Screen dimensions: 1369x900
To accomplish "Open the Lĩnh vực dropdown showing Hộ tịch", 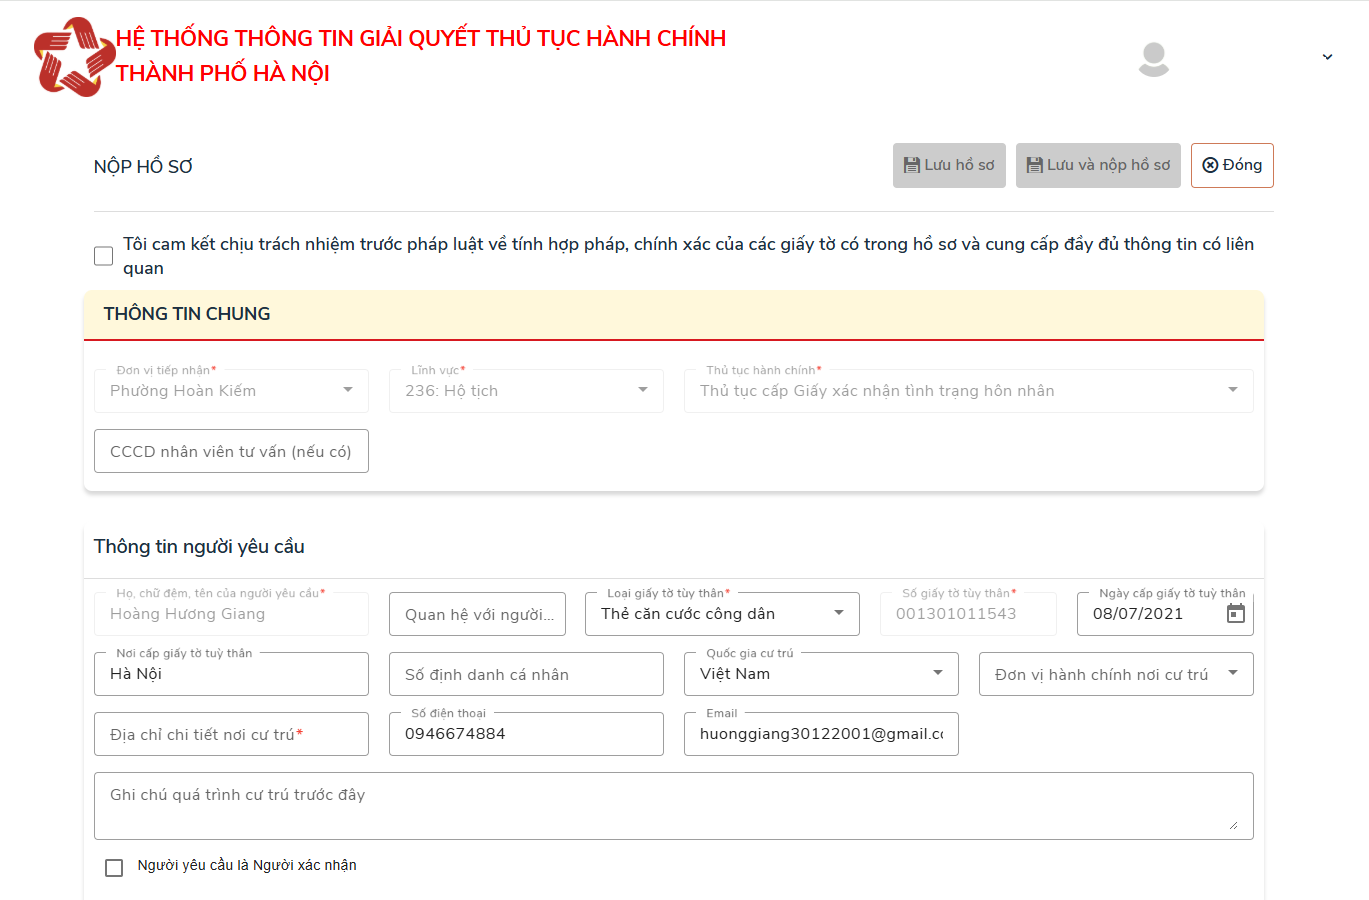I will click(x=526, y=391).
